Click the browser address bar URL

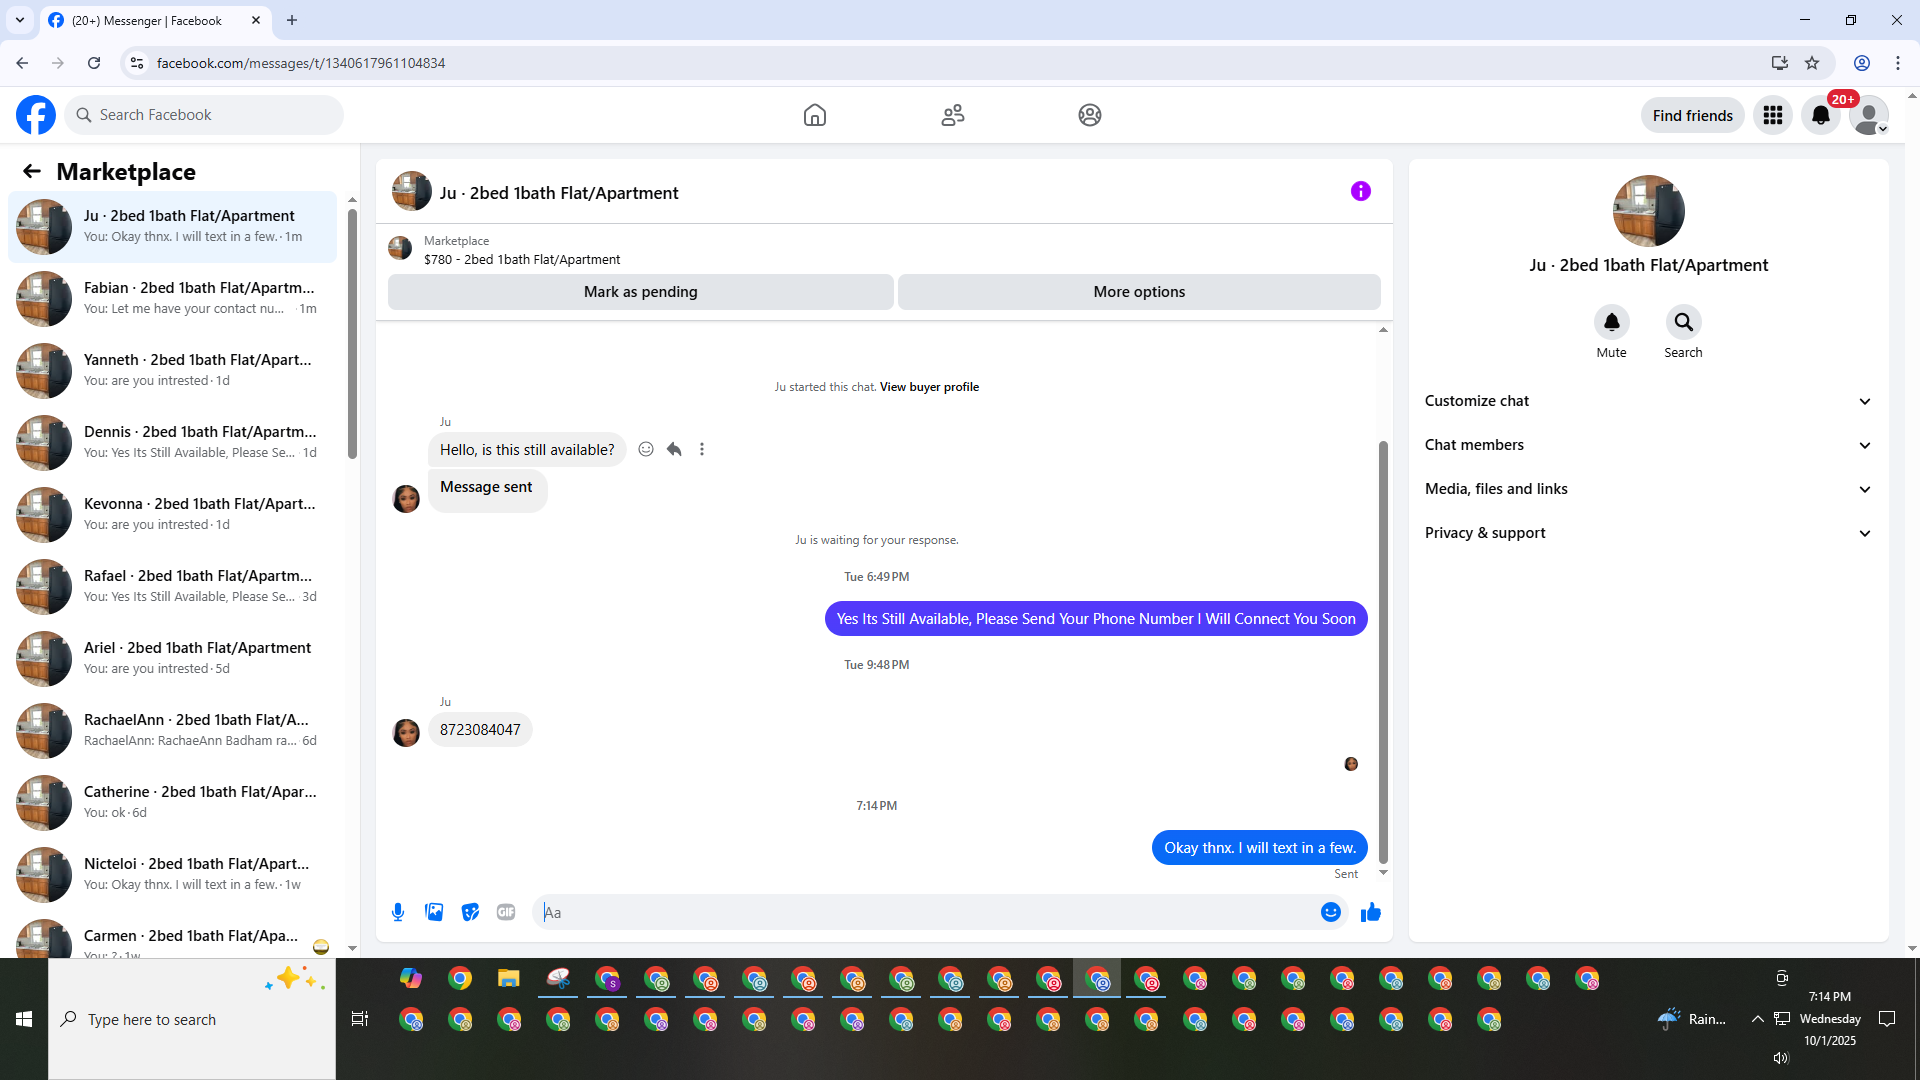click(300, 63)
